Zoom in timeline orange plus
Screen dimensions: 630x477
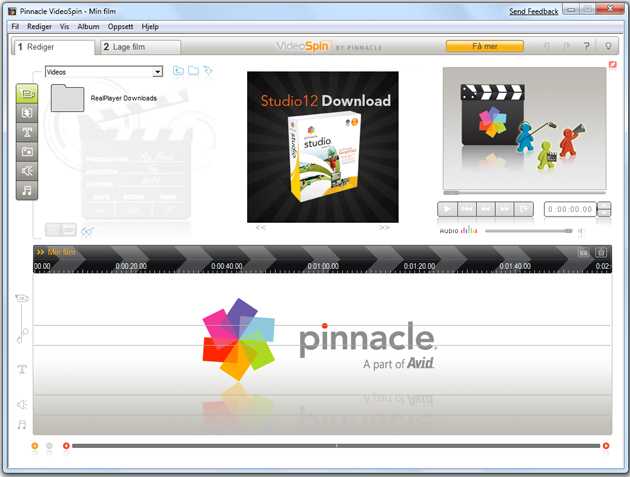point(35,446)
